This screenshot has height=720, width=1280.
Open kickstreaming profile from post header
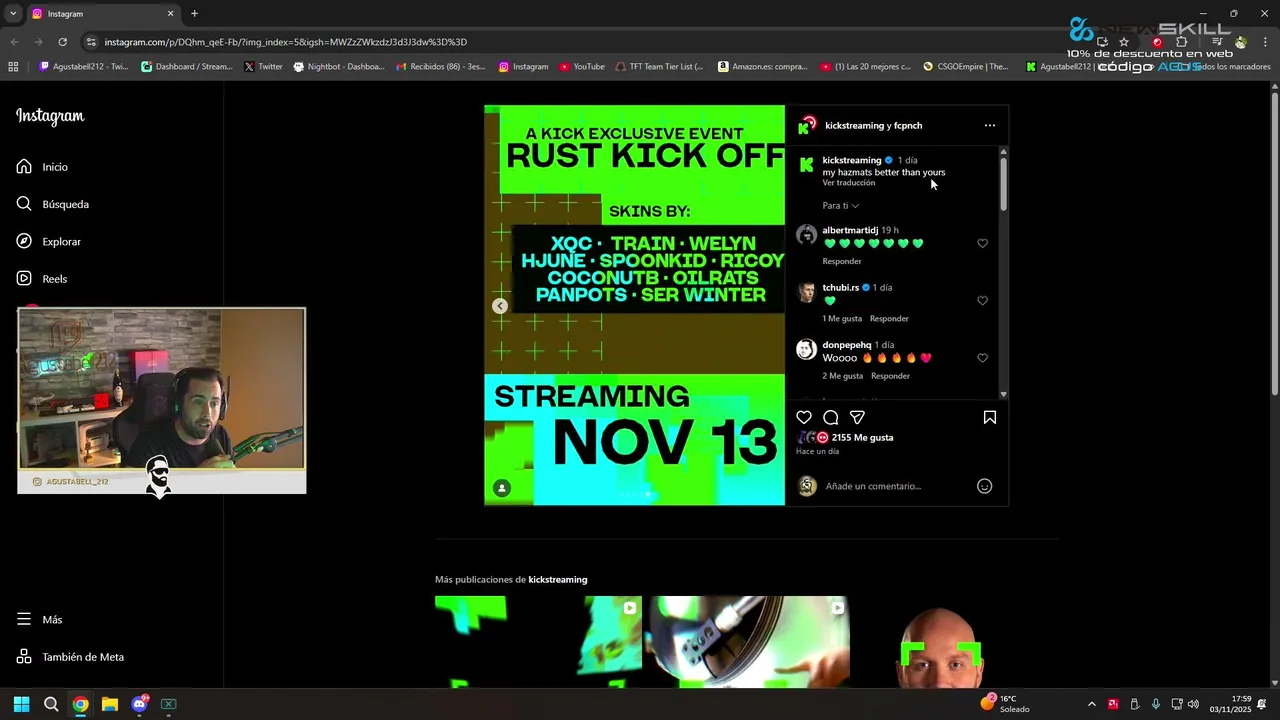click(853, 125)
